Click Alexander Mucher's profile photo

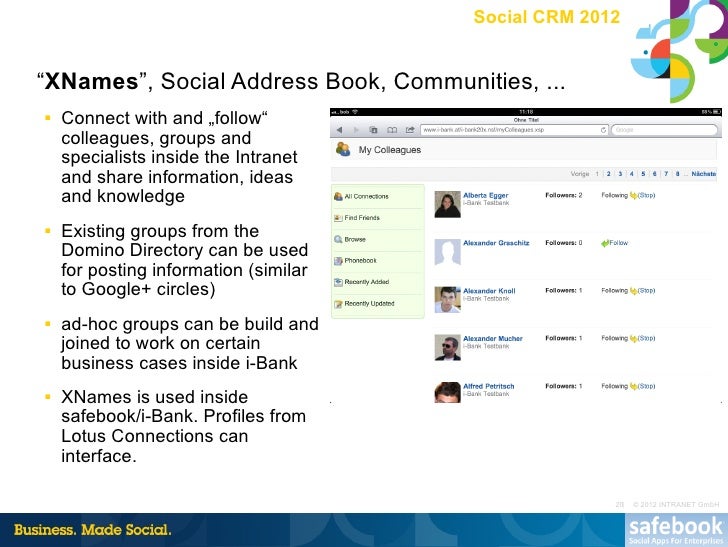click(x=447, y=347)
